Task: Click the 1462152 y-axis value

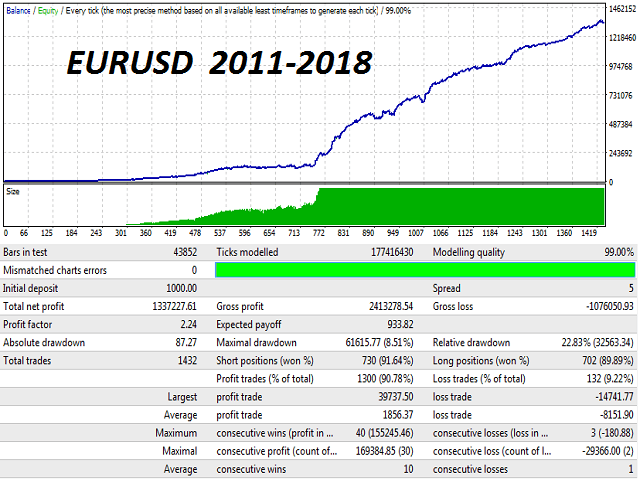Action: [x=622, y=9]
